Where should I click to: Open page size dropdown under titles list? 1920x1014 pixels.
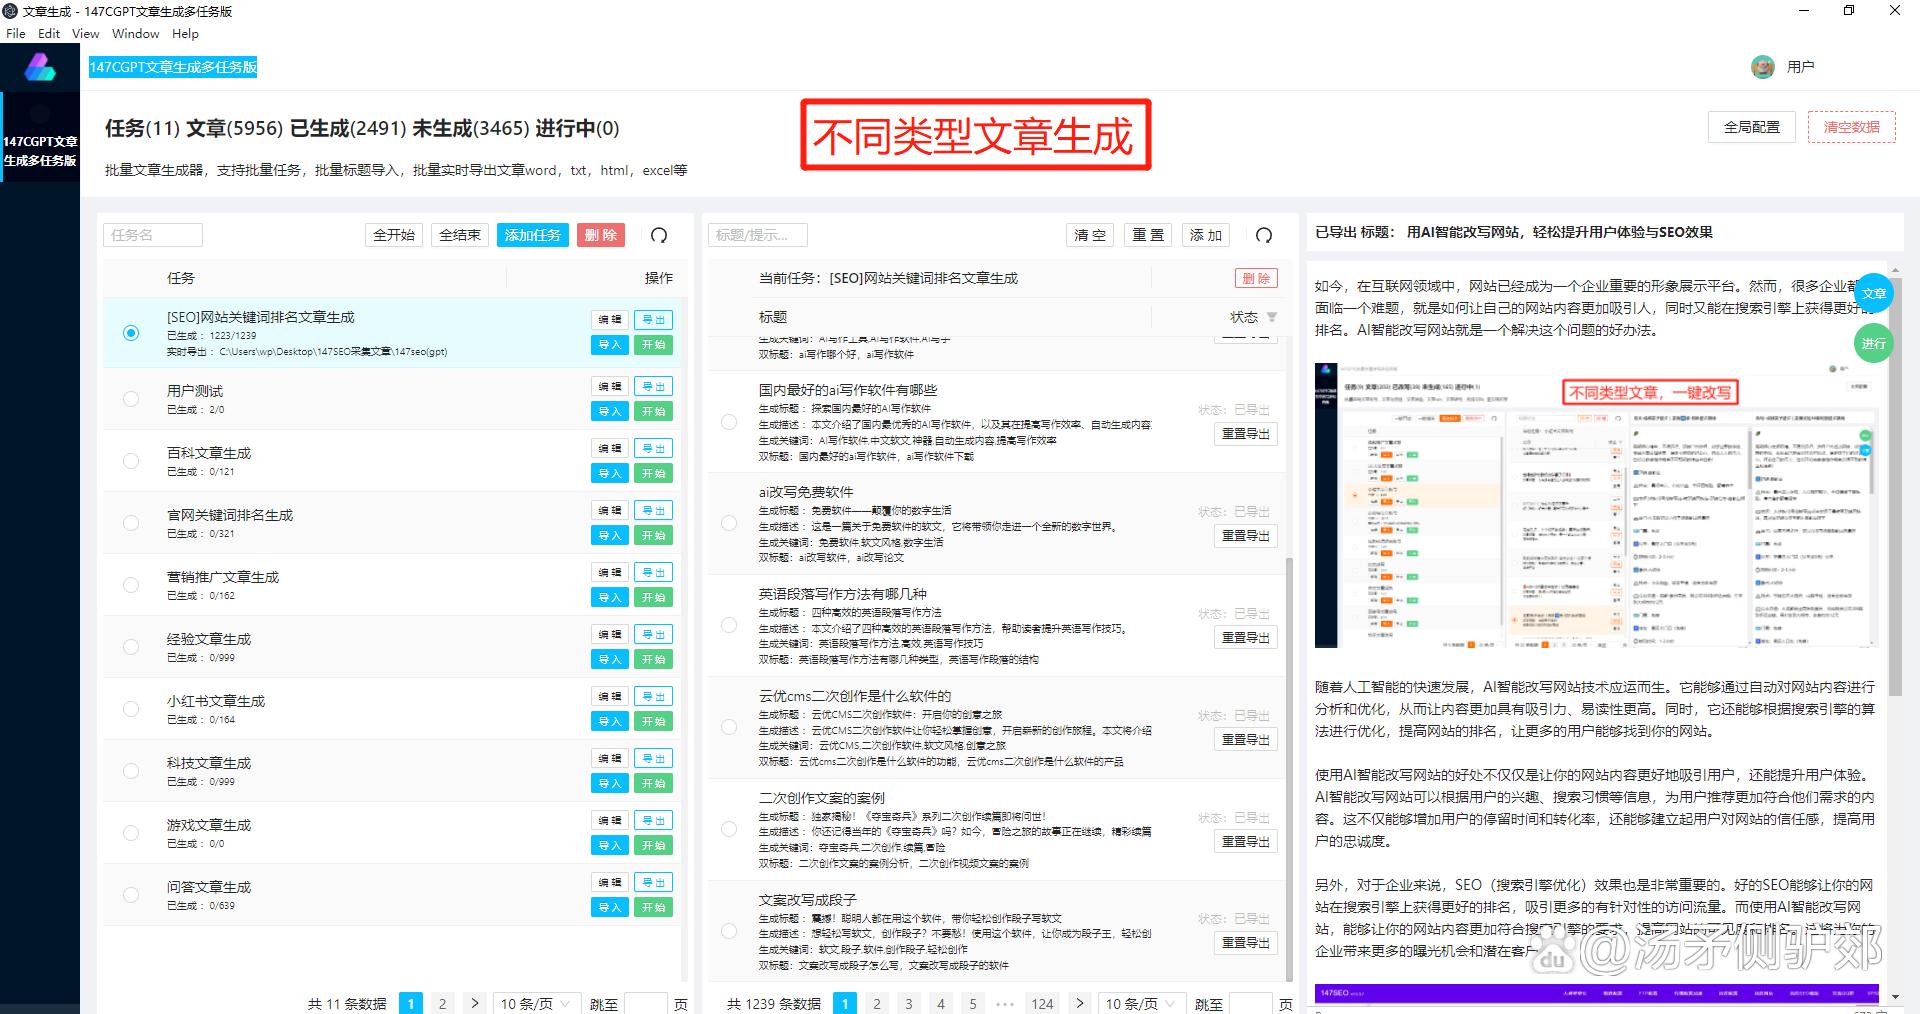(1139, 1003)
